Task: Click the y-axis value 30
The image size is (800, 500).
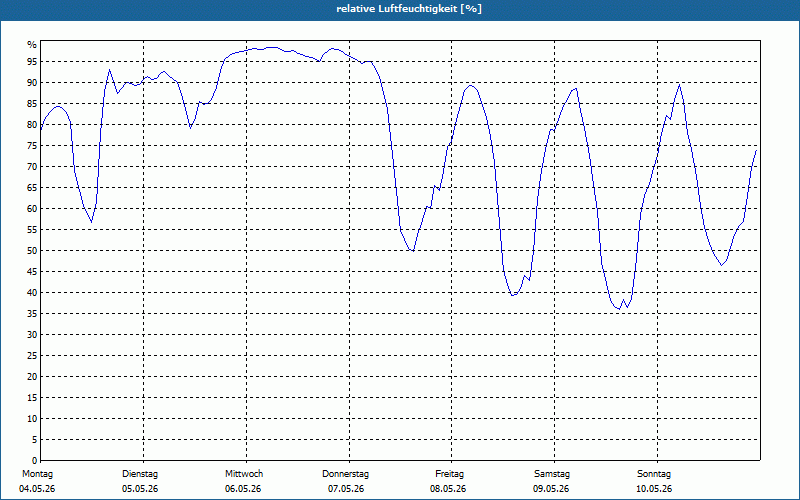Action: coord(32,335)
